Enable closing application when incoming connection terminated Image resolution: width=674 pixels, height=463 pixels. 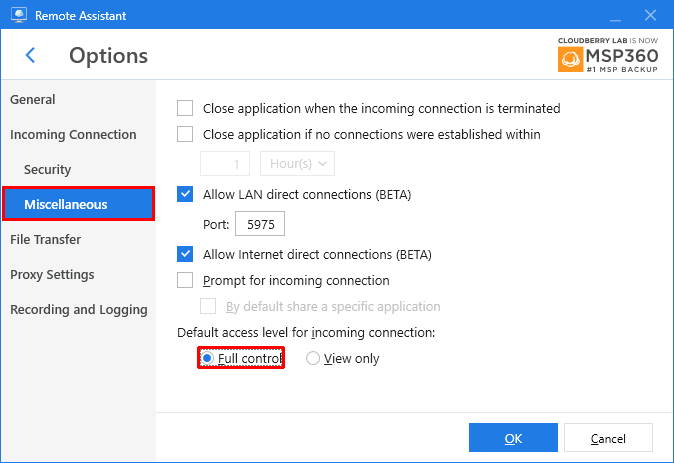coord(185,108)
